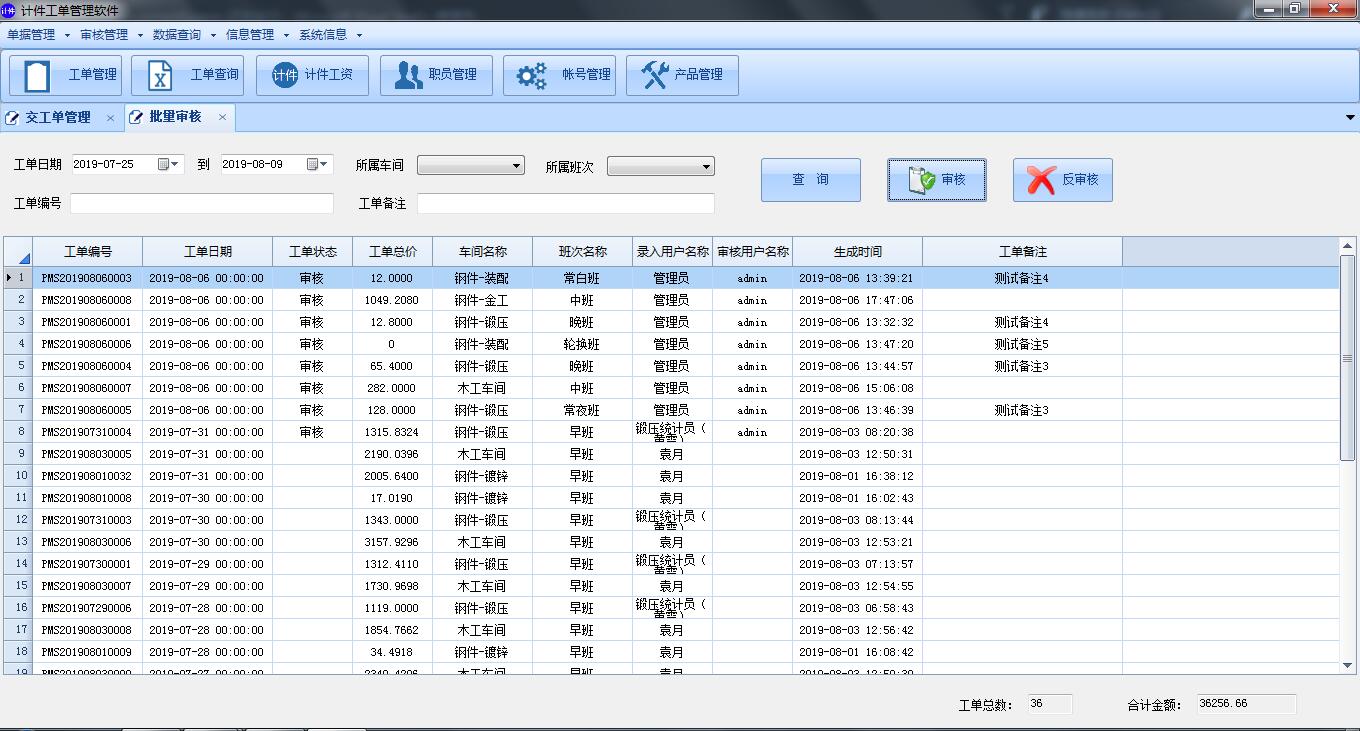Open the 工单管理 toolbar button
The width and height of the screenshot is (1360, 731).
65,75
